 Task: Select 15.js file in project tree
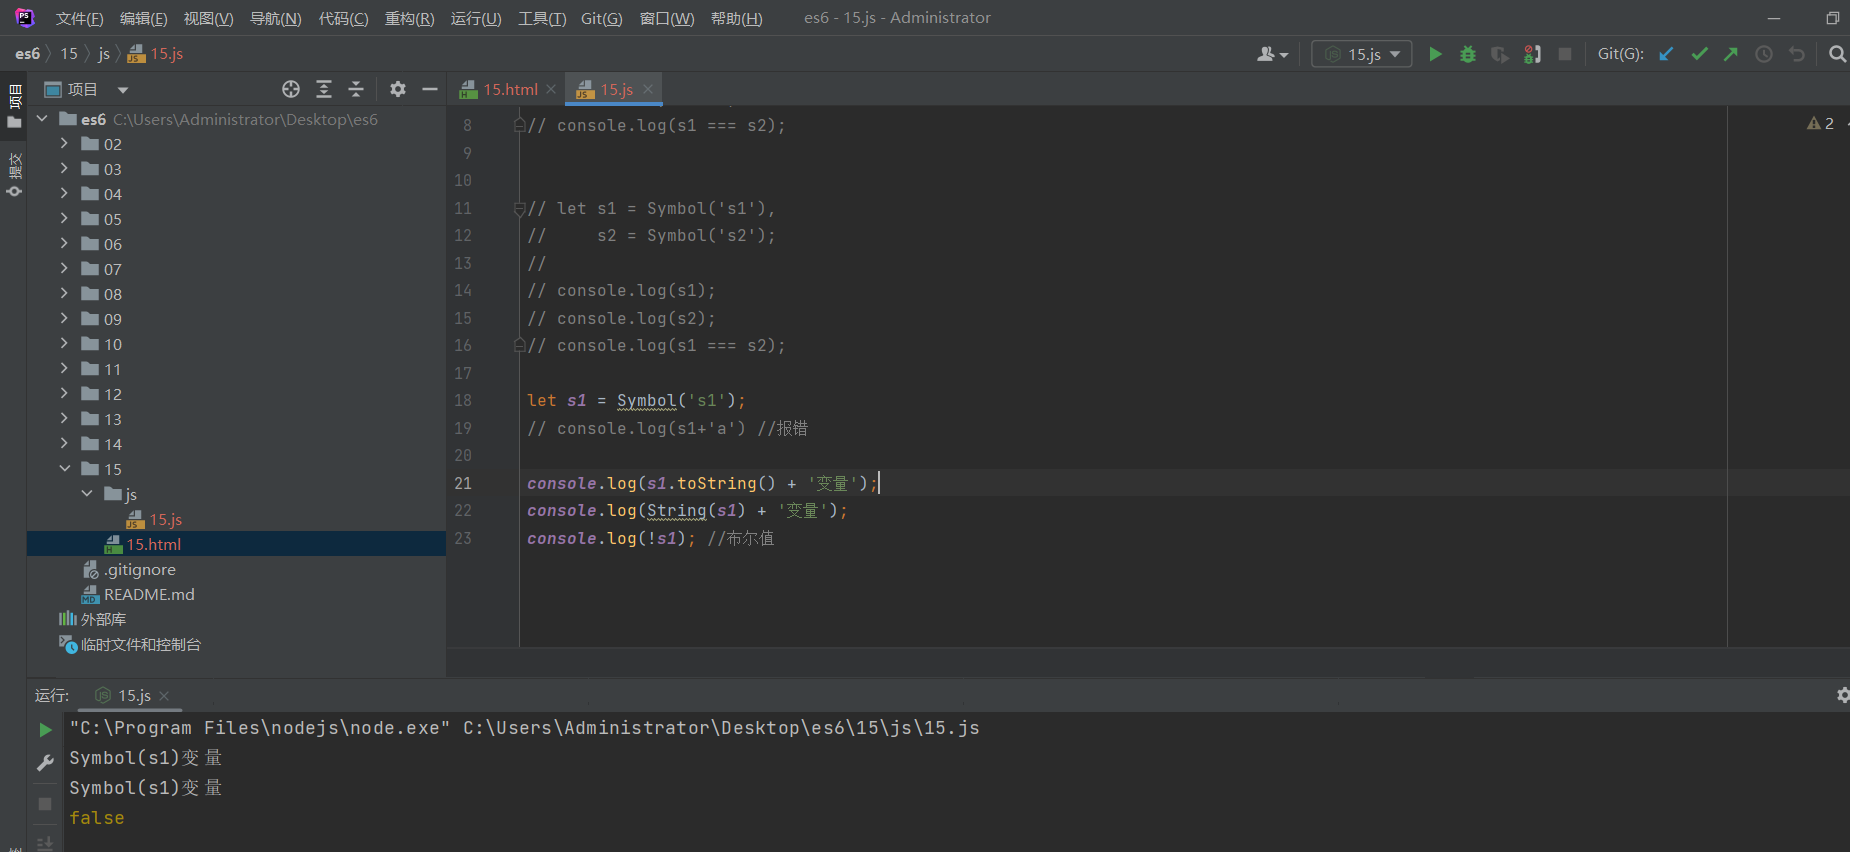(x=154, y=520)
